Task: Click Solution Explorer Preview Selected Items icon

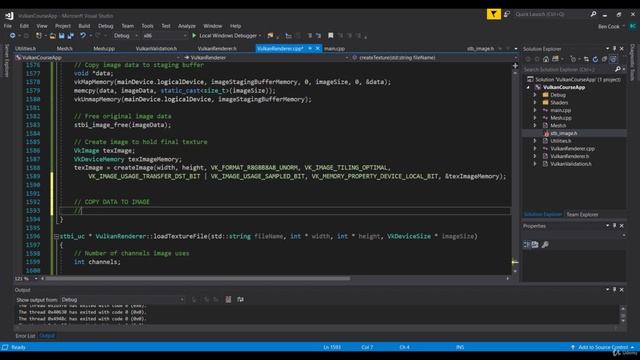Action: point(613,59)
